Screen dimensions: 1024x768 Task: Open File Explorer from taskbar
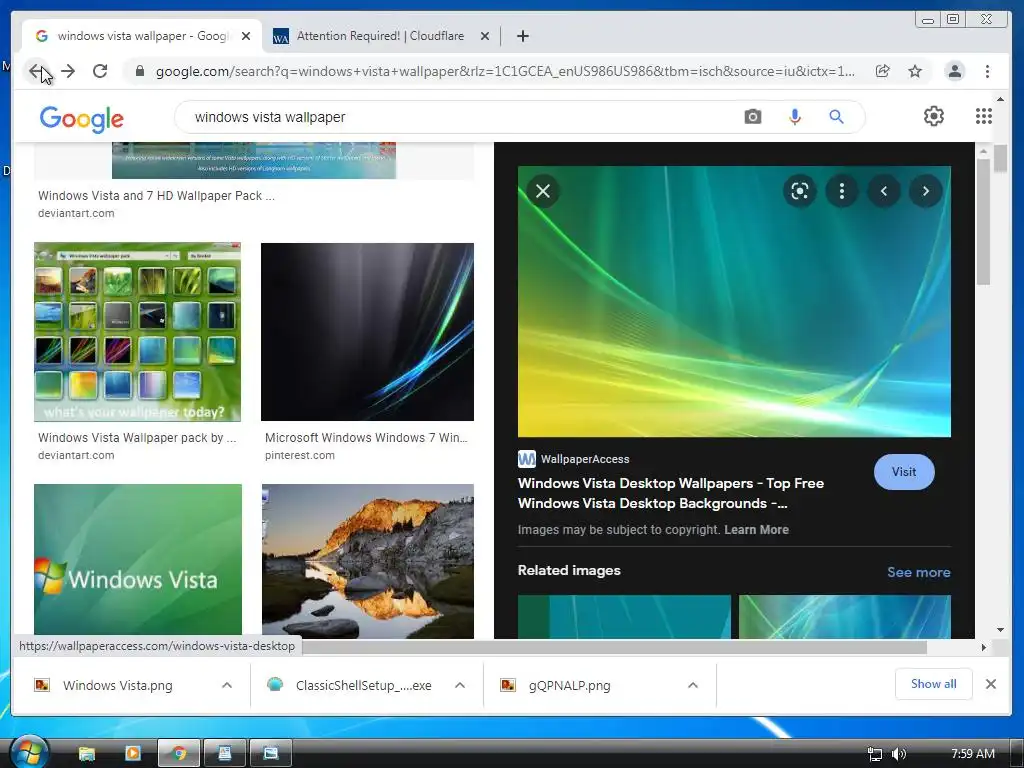[x=86, y=754]
